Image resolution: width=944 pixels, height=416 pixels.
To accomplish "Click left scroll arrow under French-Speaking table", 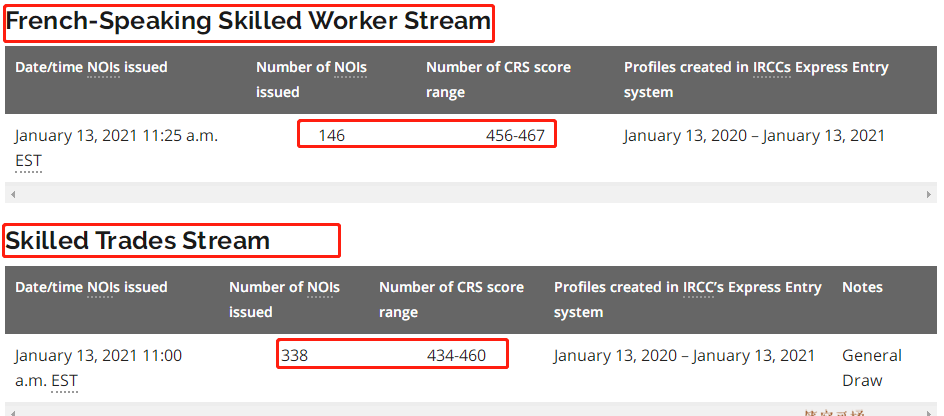I will coord(12,194).
